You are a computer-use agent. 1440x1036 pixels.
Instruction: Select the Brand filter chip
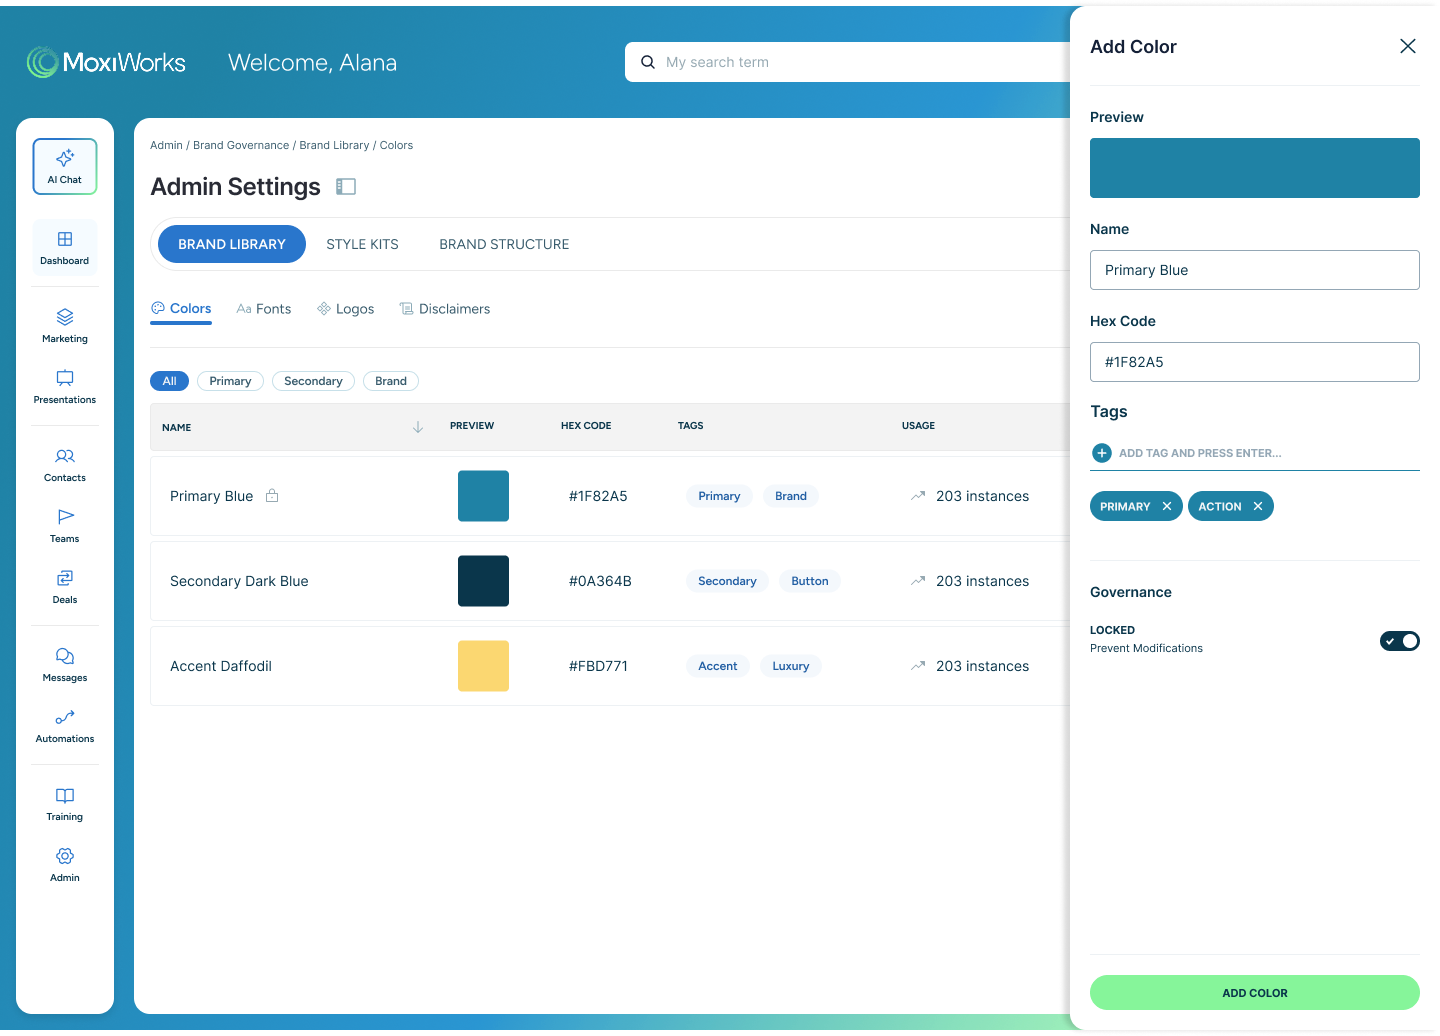click(391, 381)
